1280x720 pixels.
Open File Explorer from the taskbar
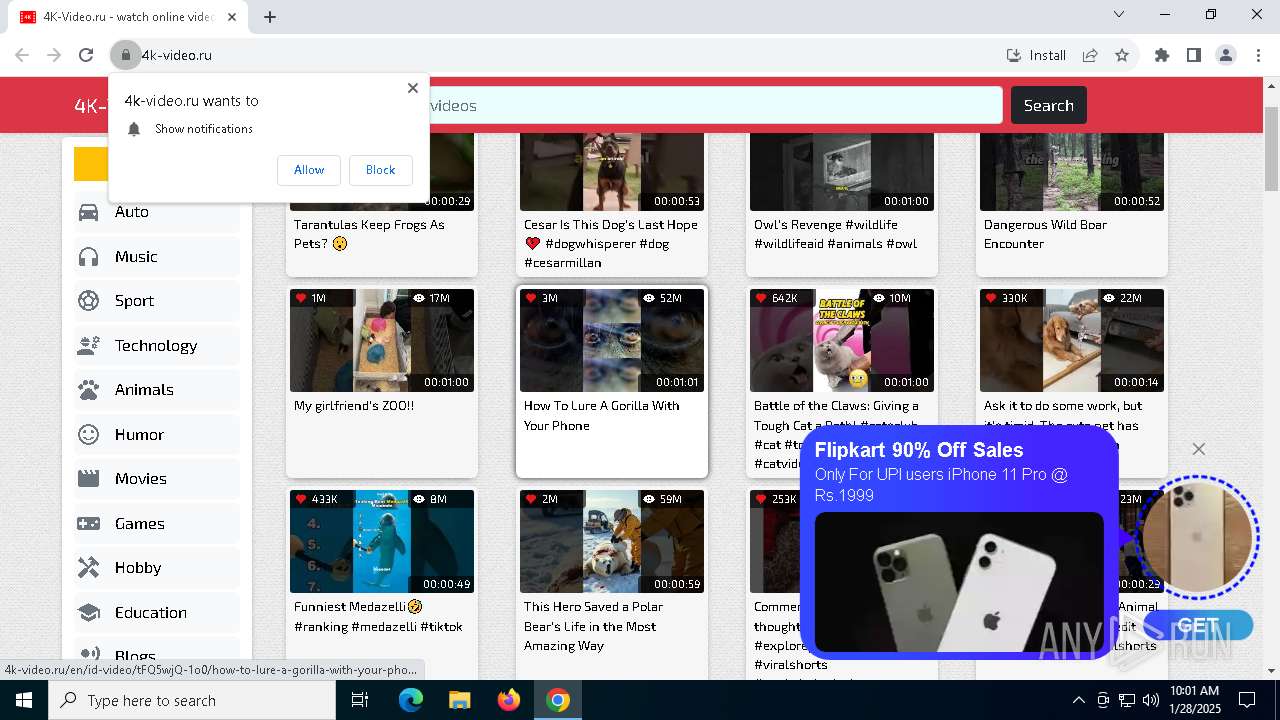[x=460, y=700]
